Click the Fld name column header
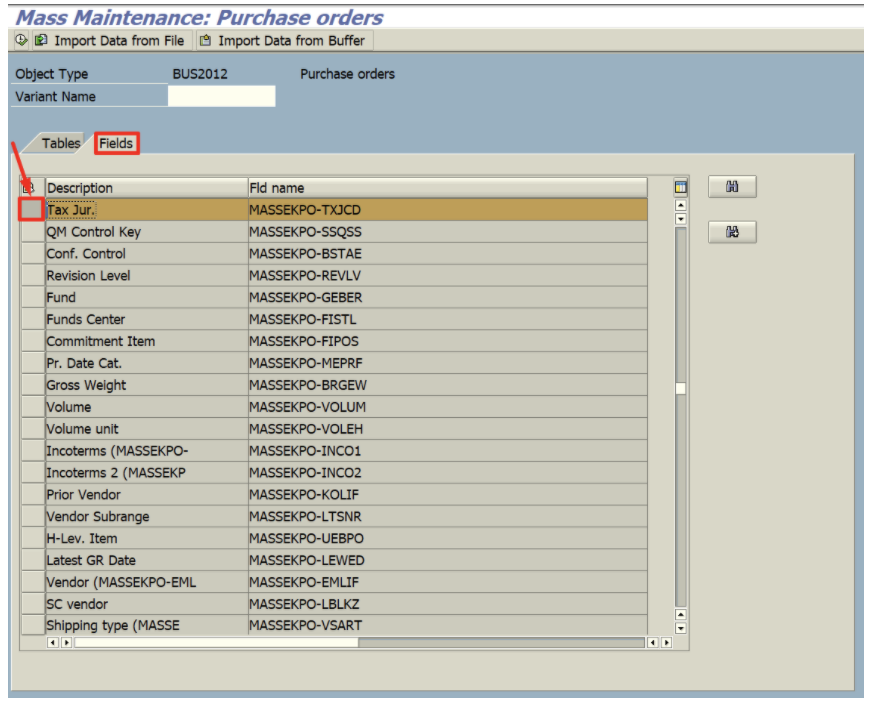872x706 pixels. coord(447,188)
